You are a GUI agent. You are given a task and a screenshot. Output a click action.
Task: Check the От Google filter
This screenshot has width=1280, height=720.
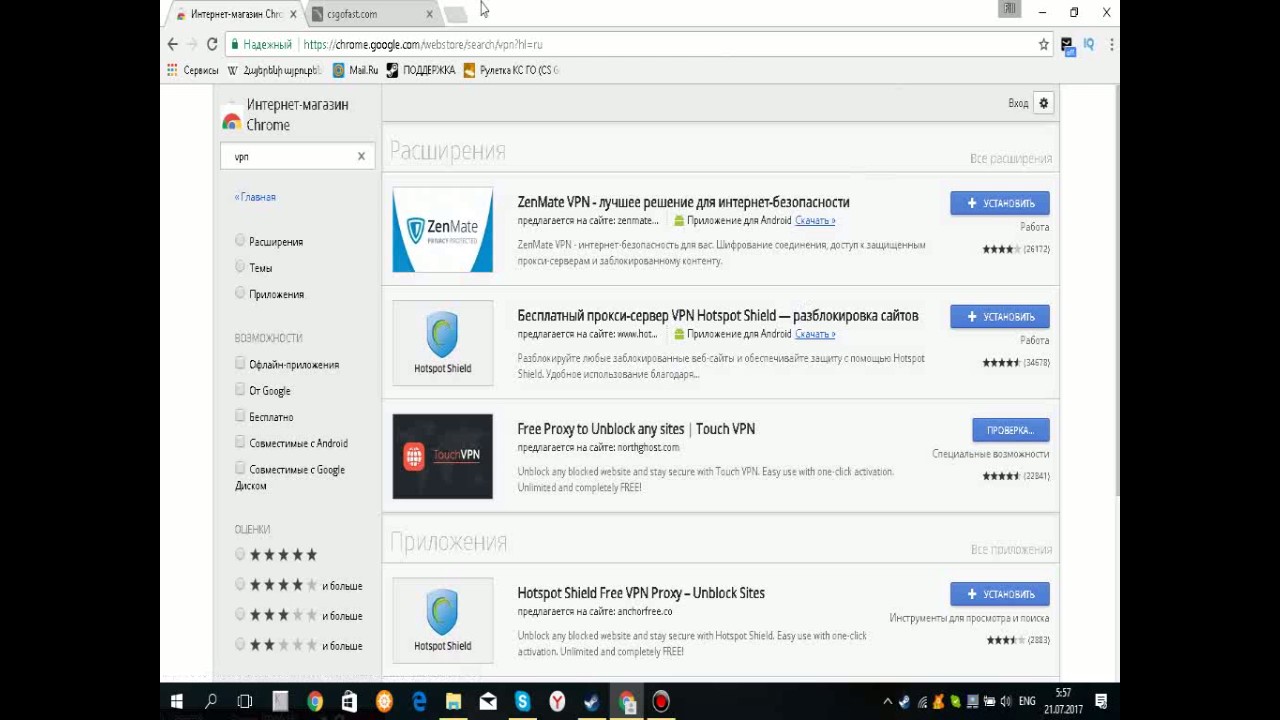(x=240, y=390)
